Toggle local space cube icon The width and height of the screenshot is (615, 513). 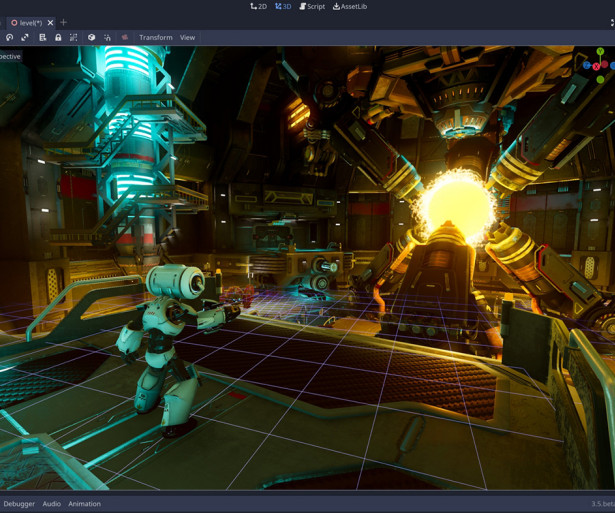[x=91, y=37]
